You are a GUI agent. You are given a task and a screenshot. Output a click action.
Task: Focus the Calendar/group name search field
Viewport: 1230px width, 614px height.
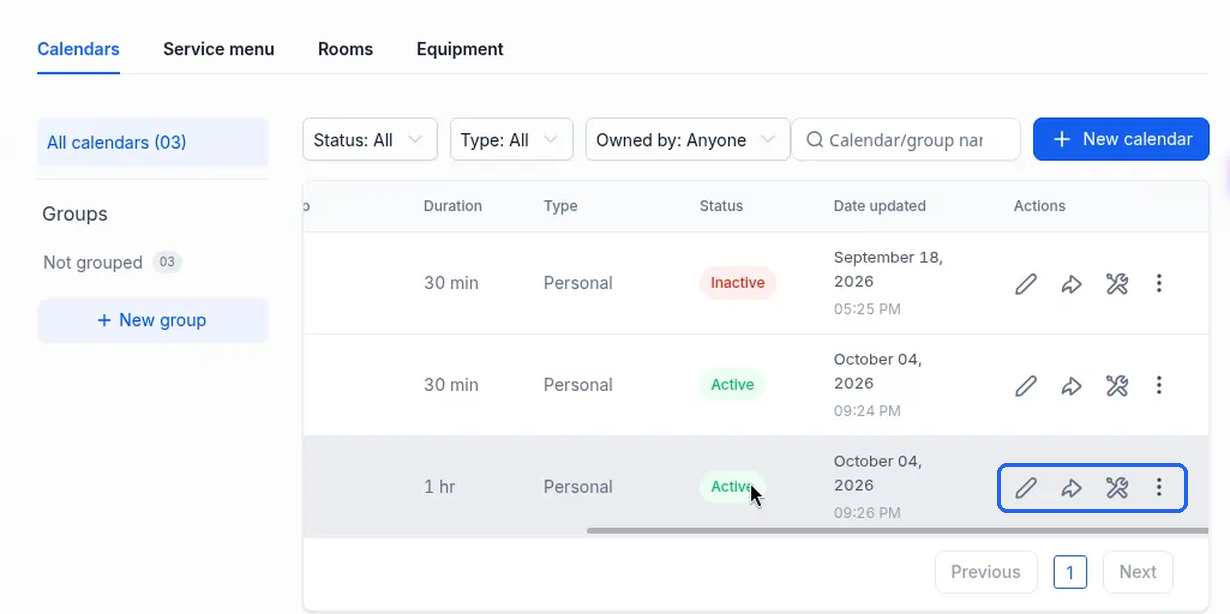(x=906, y=140)
